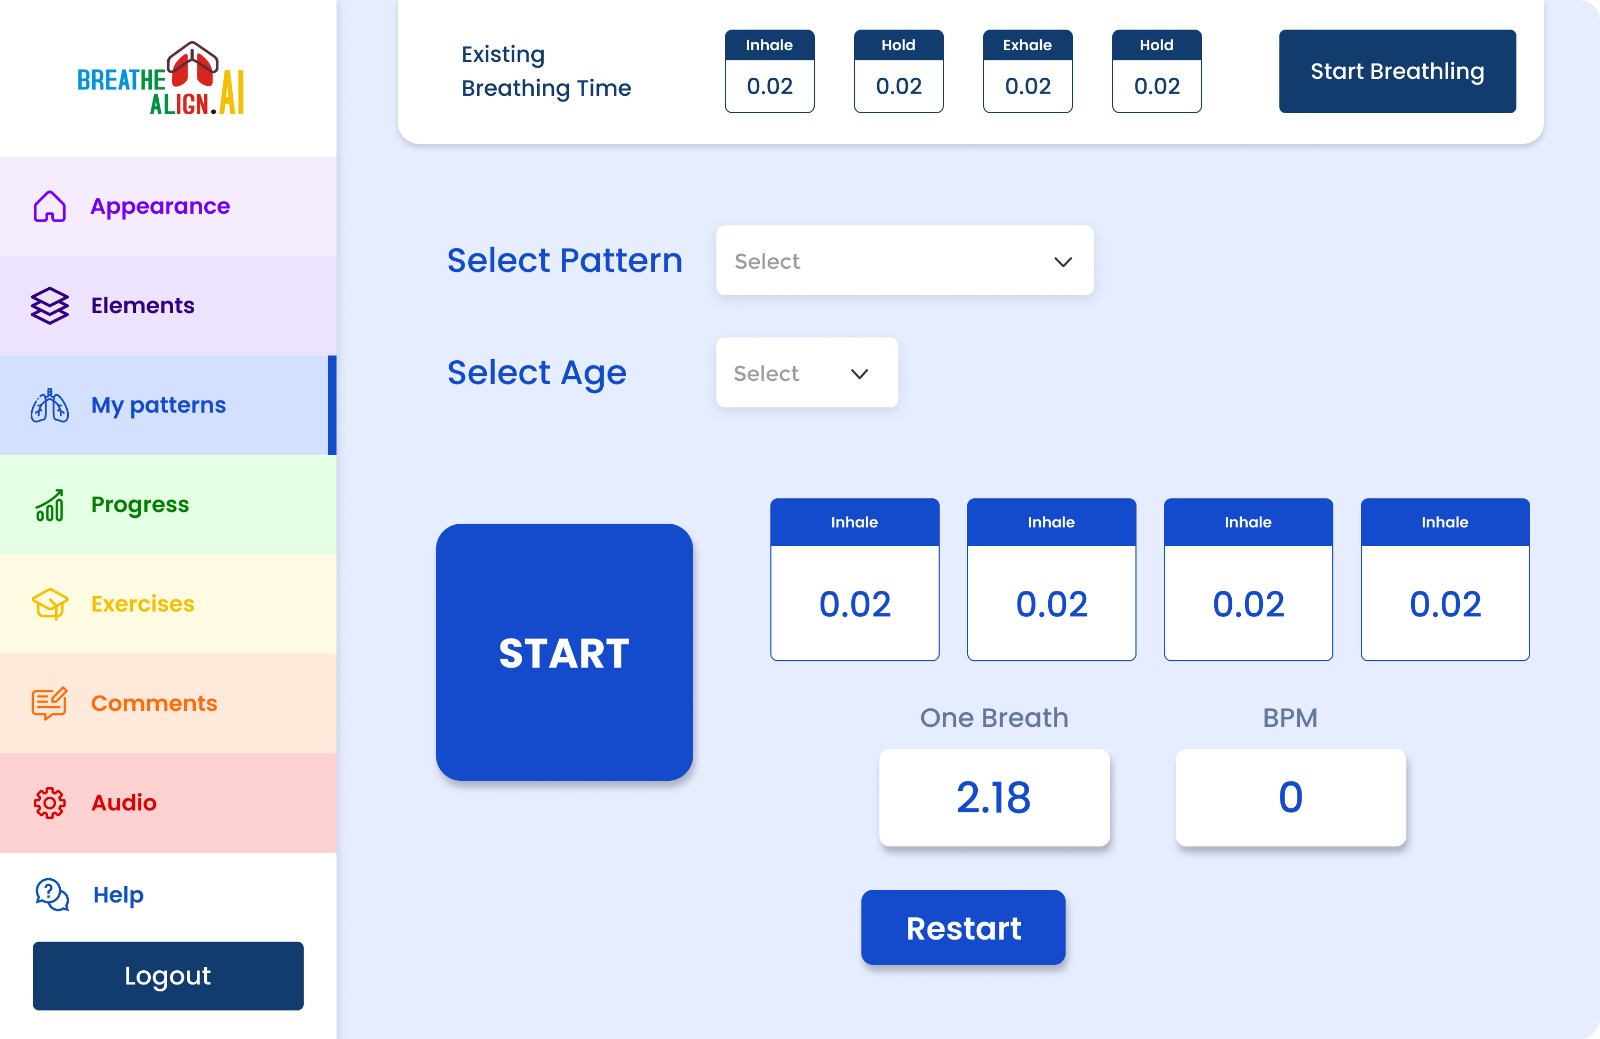1600x1039 pixels.
Task: Click the graduation cap Exercises icon
Action: [x=50, y=604]
